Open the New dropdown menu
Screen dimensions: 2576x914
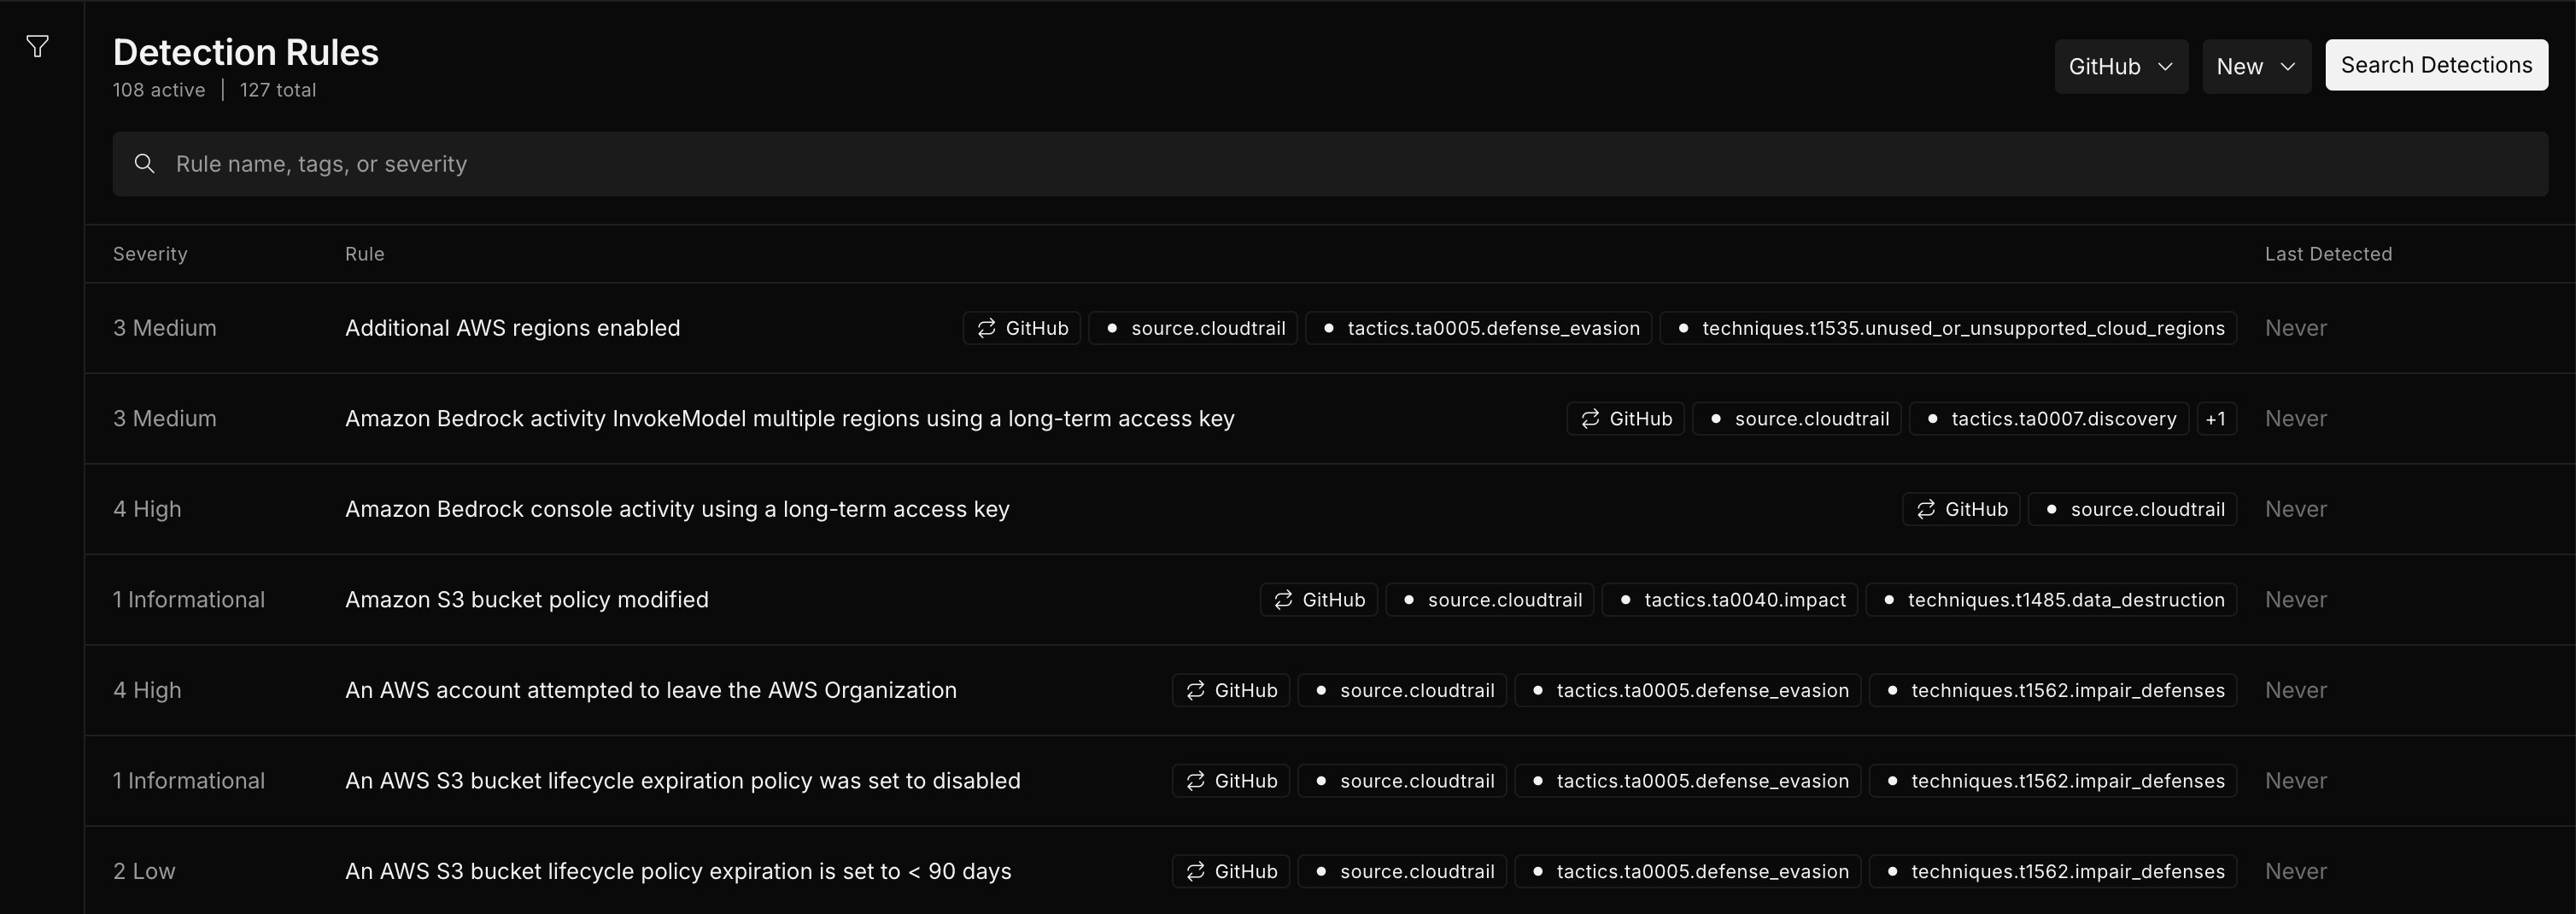click(x=2255, y=66)
